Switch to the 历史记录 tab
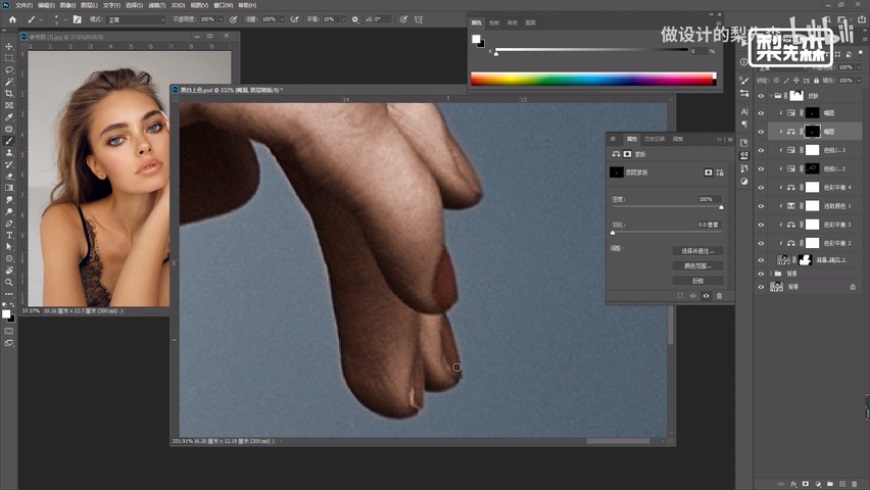 pos(654,139)
